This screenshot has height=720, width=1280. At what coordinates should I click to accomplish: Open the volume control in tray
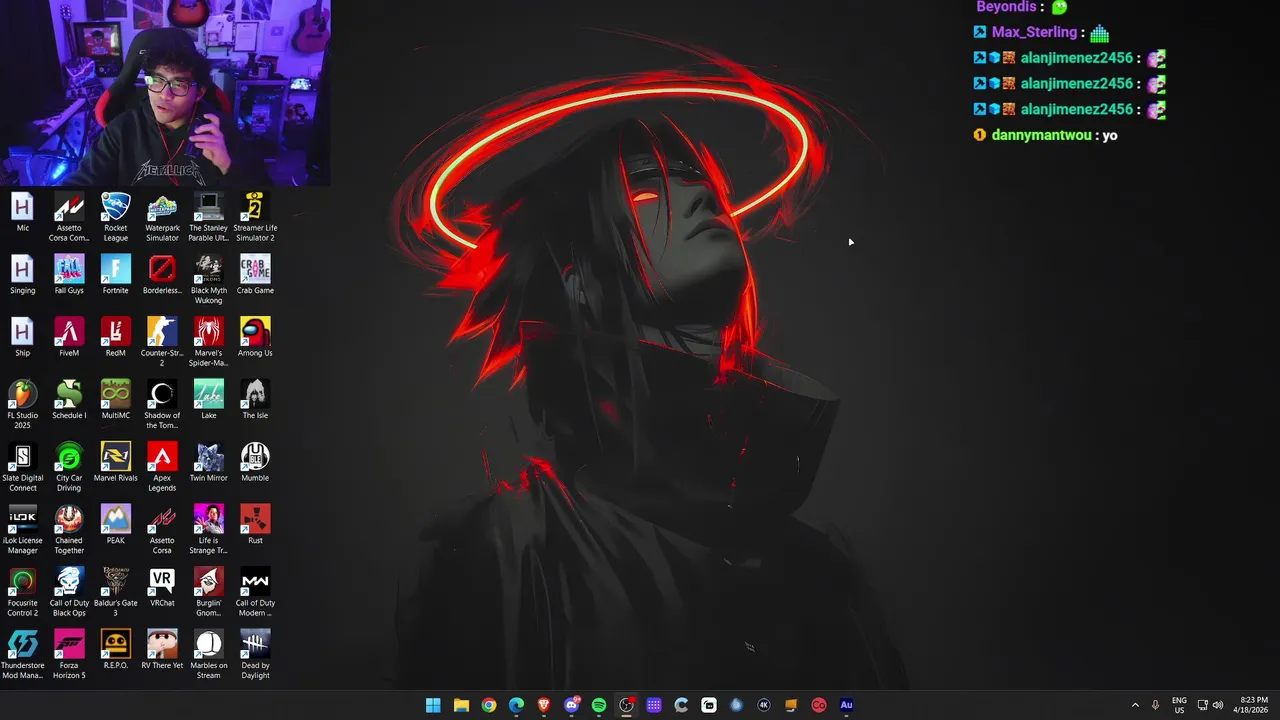point(1218,705)
